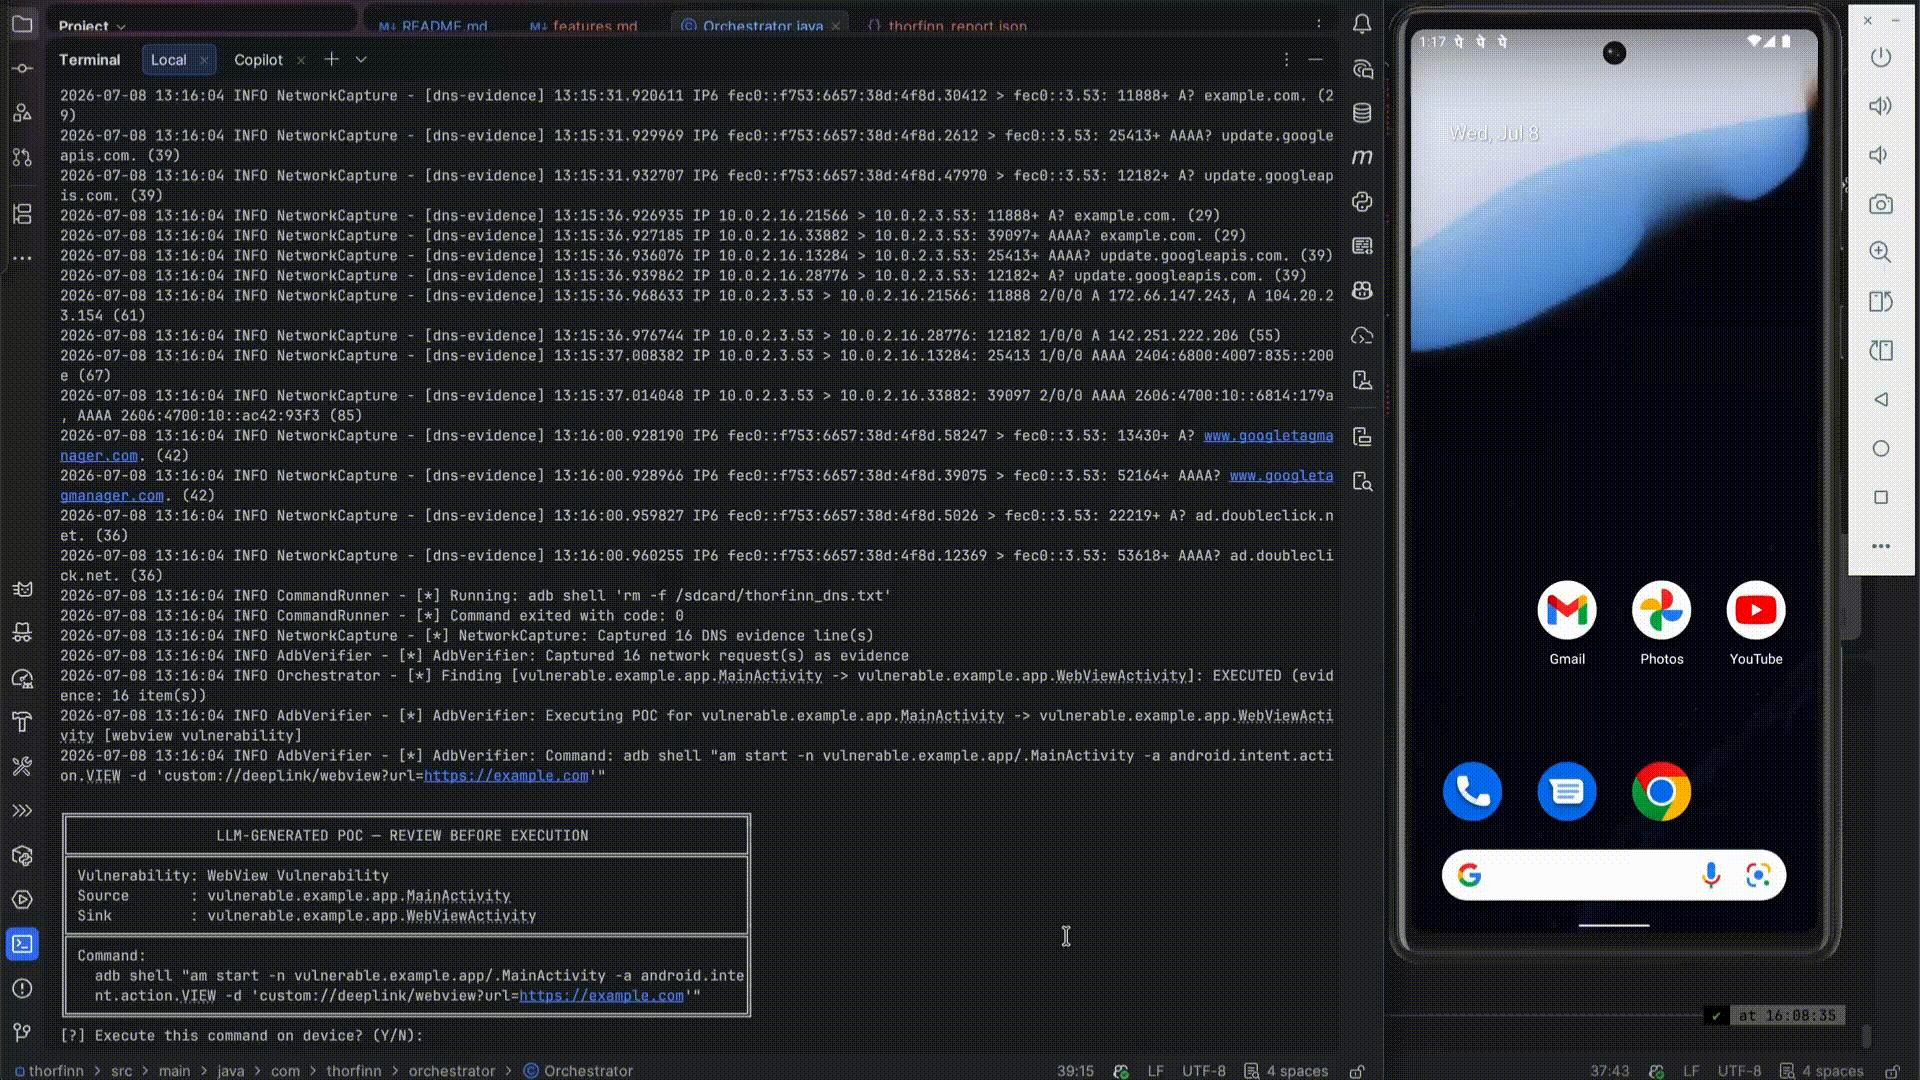Take an emulator screenshot with camera icon
This screenshot has width=1920, height=1080.
tap(1881, 204)
